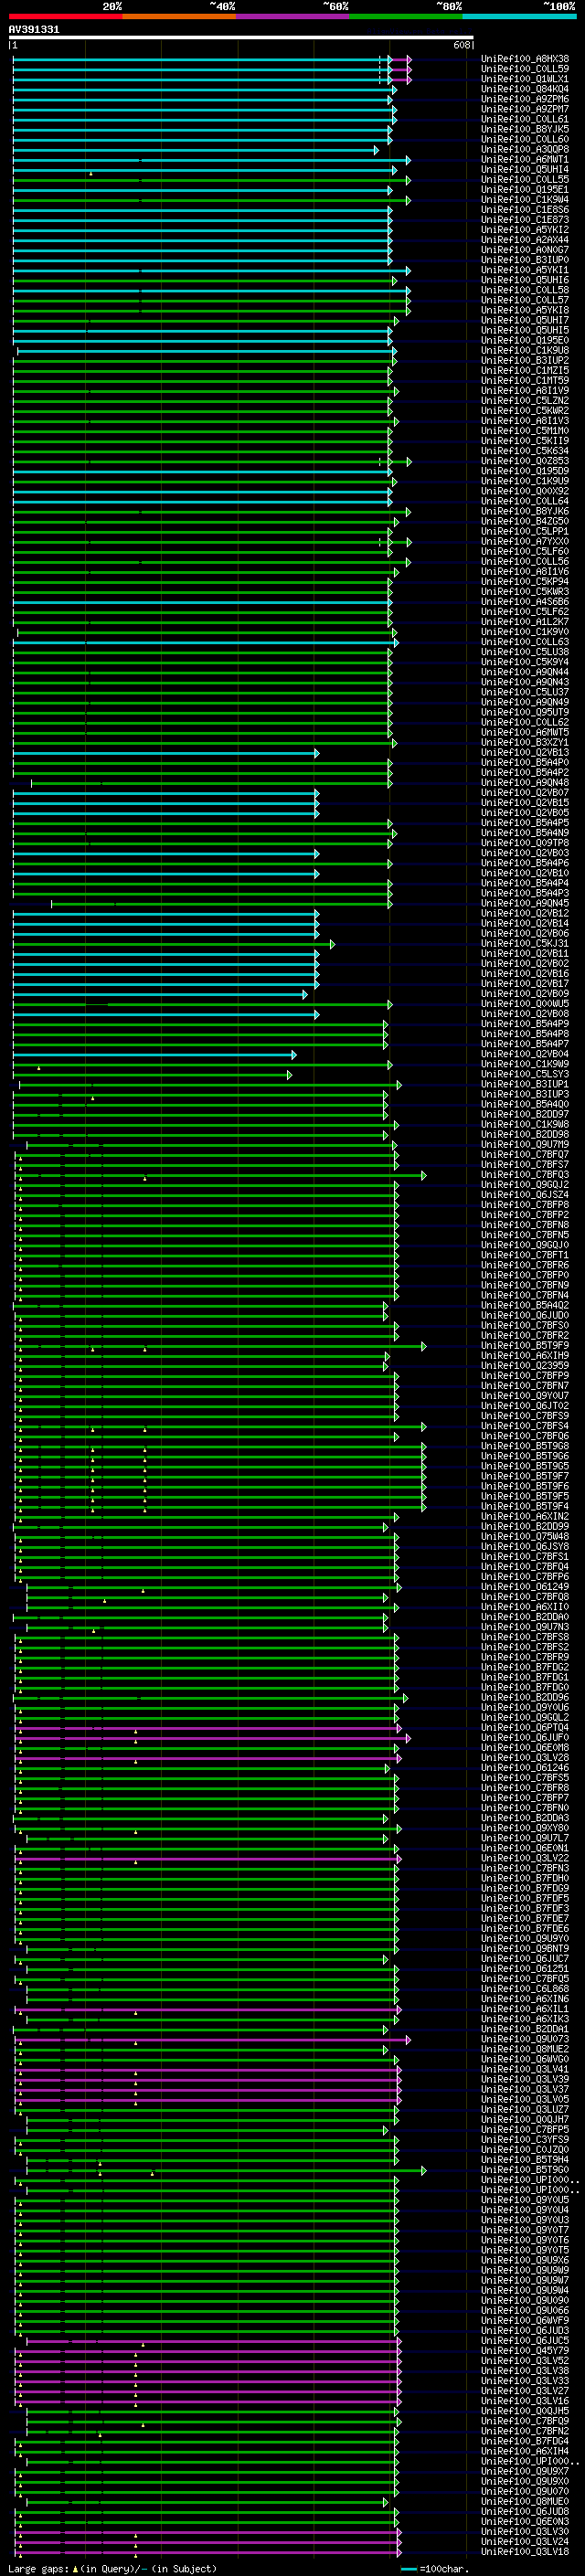Image resolution: width=585 pixels, height=2576 pixels.
Task: Select the UniRef100_C7BFT1 label
Action: [x=525, y=1255]
